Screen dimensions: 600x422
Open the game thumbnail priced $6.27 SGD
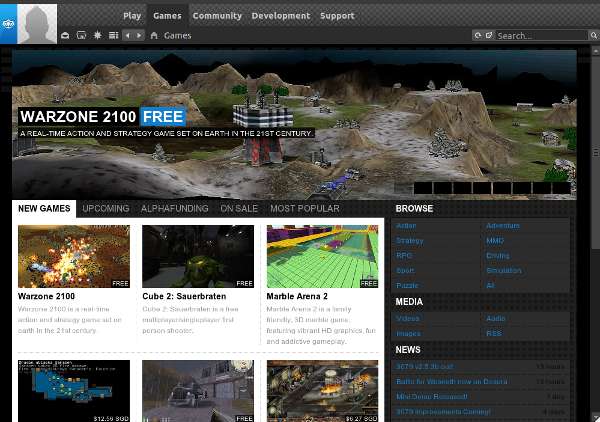click(322, 391)
